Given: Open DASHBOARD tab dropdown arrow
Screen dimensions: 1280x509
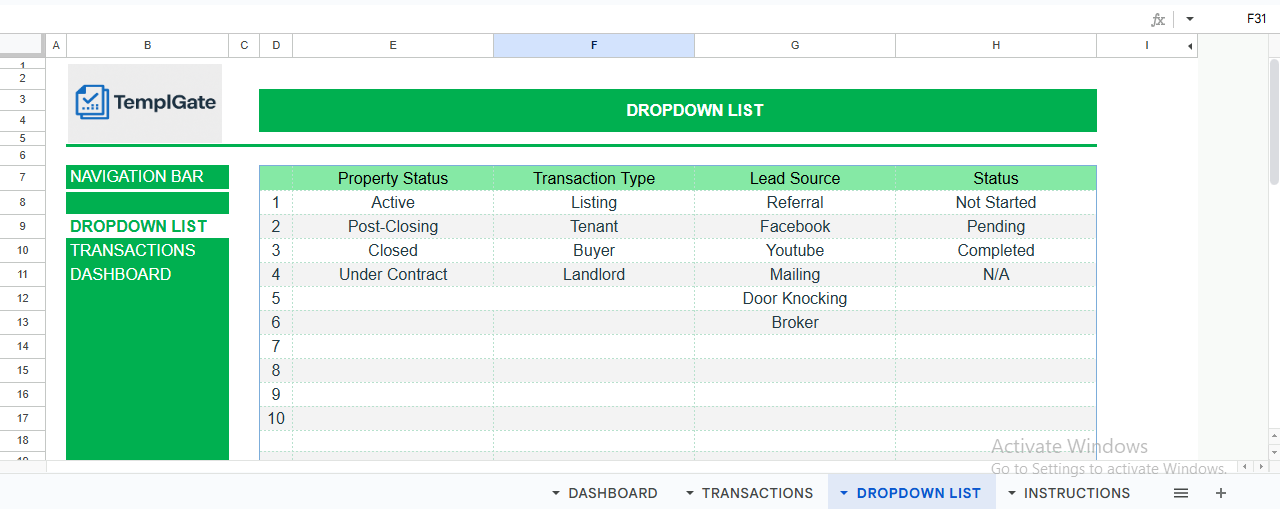Looking at the screenshot, I should pyautogui.click(x=556, y=493).
